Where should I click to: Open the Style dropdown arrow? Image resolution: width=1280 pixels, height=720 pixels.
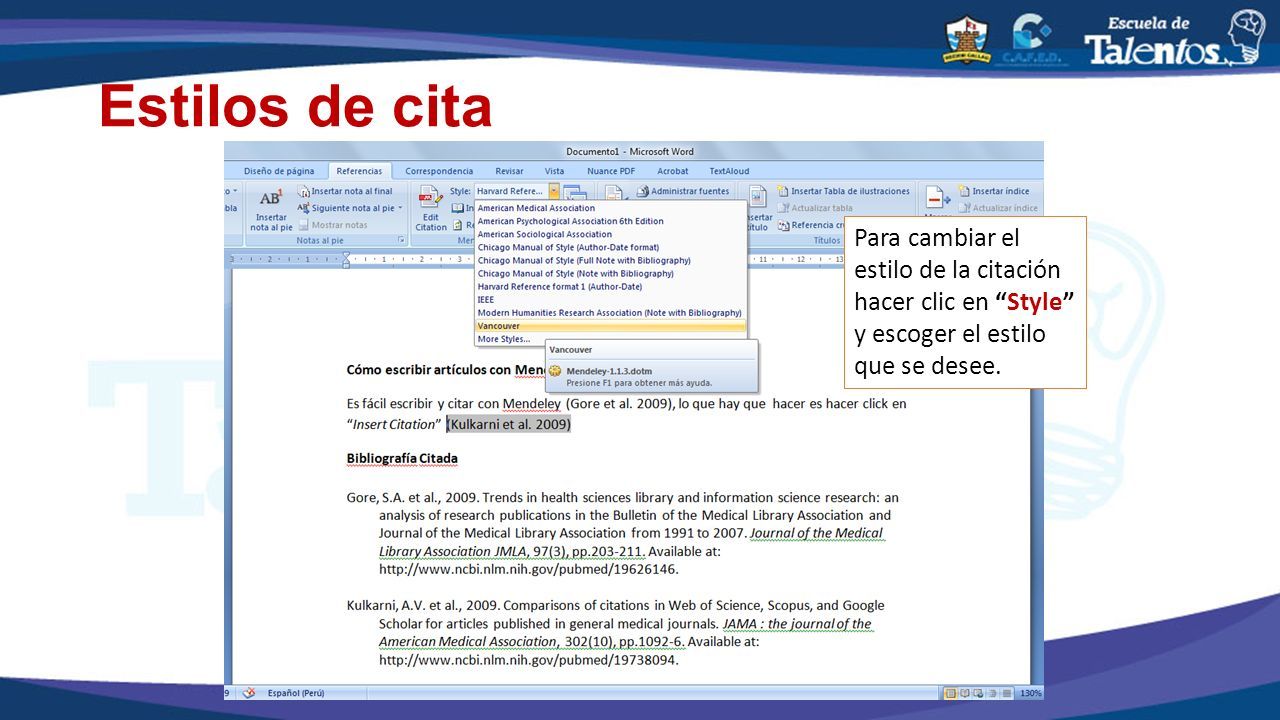[x=554, y=191]
